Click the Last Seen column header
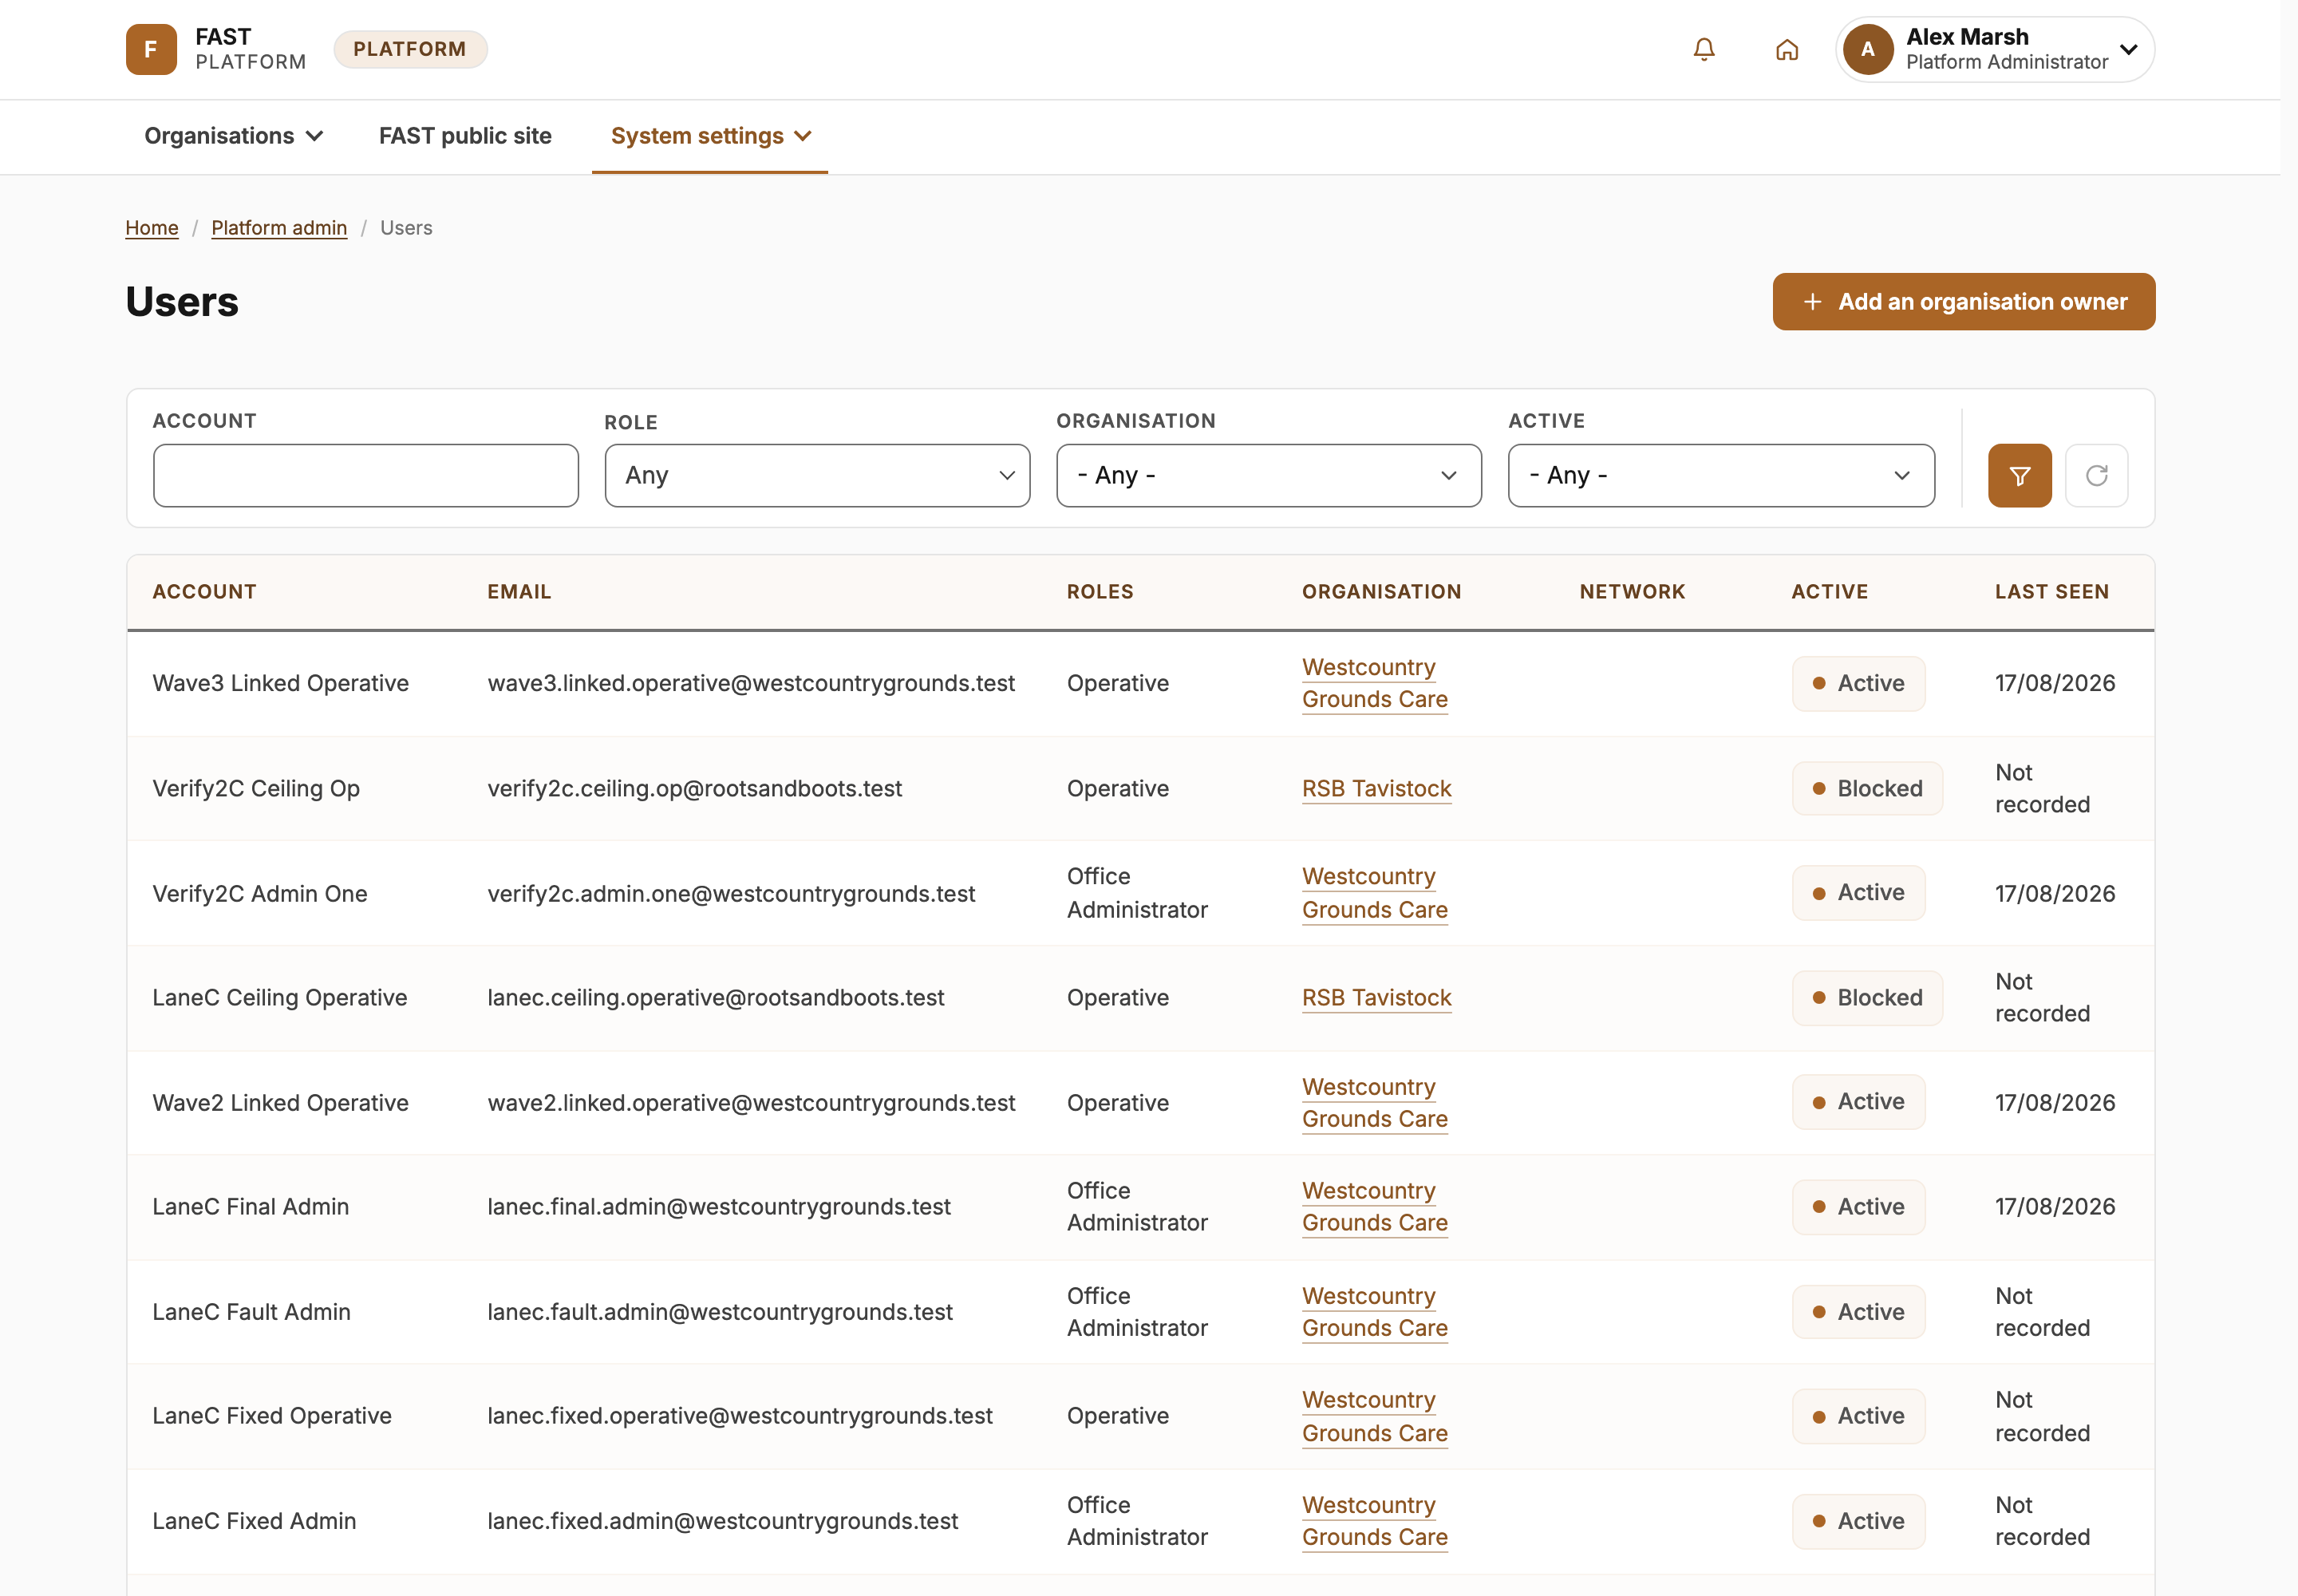 tap(2051, 592)
